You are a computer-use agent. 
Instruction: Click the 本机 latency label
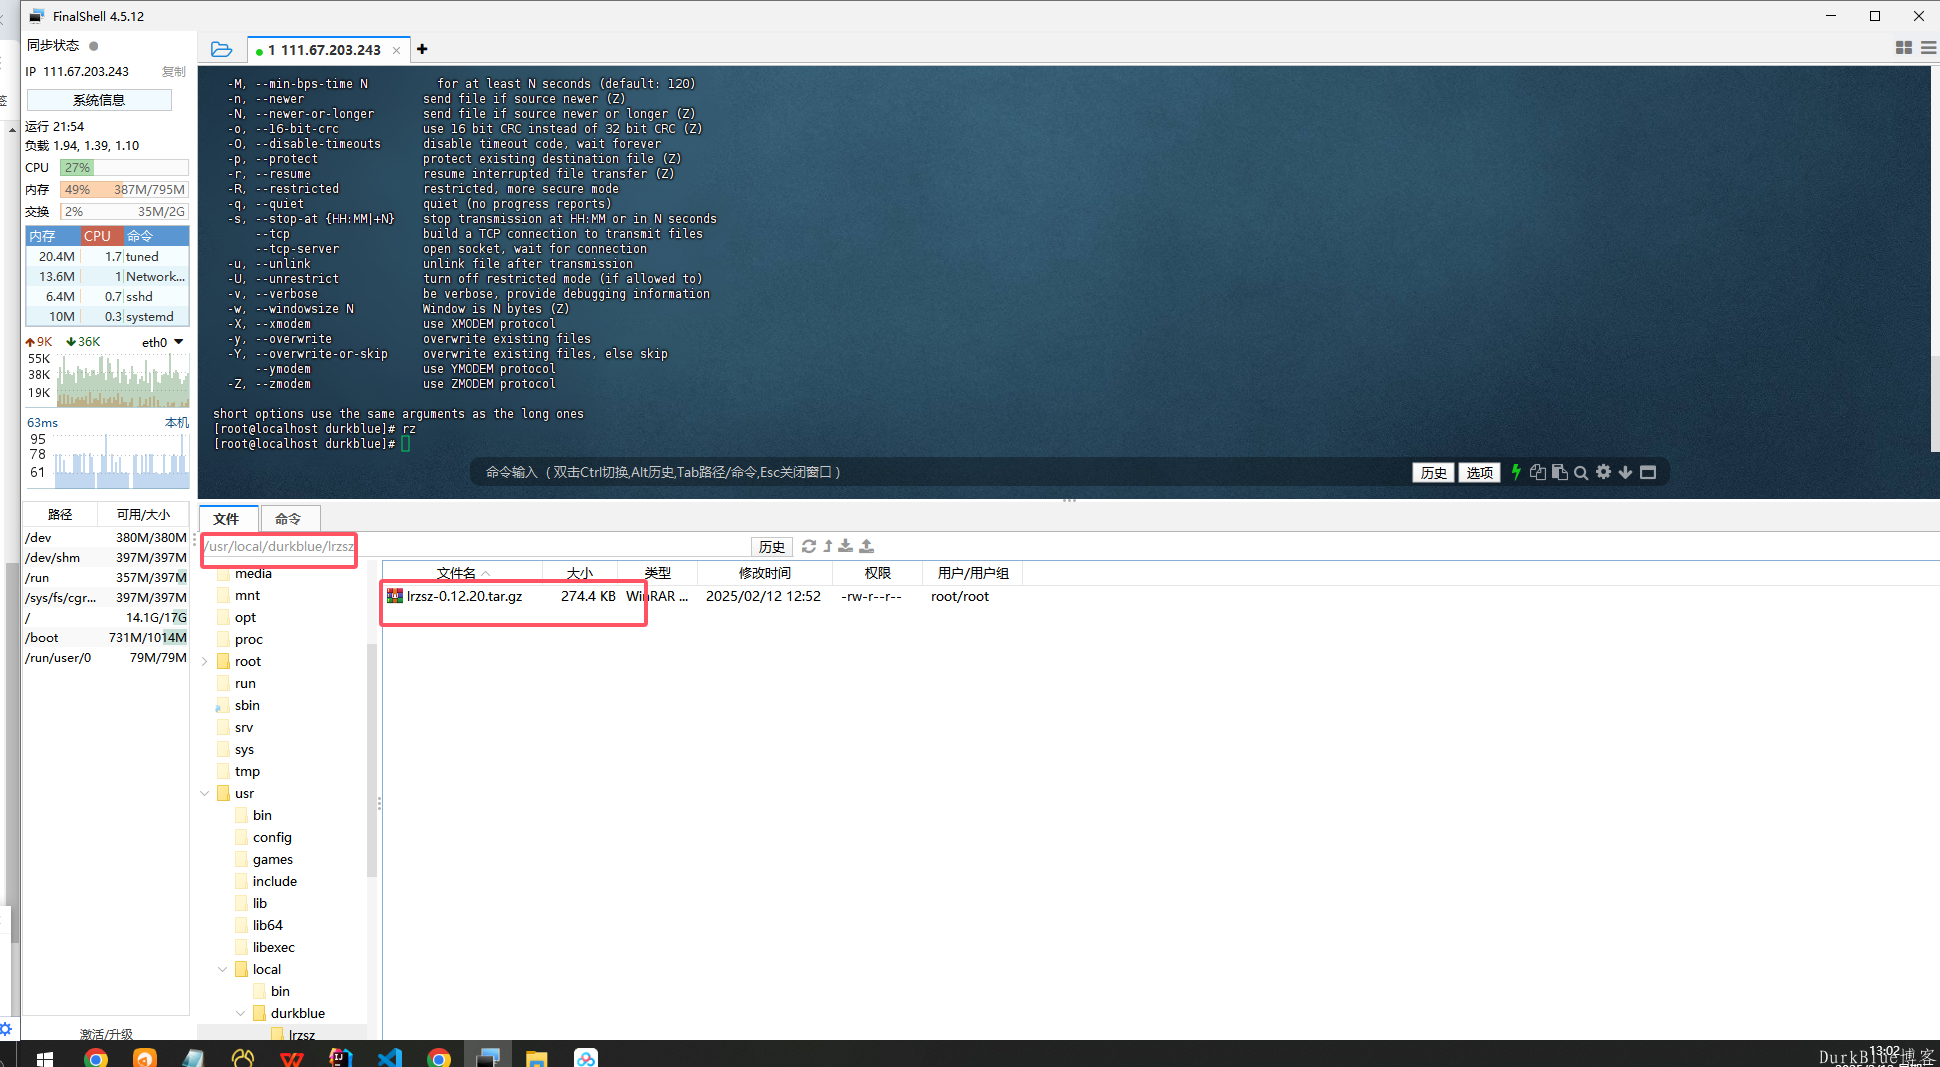[176, 423]
